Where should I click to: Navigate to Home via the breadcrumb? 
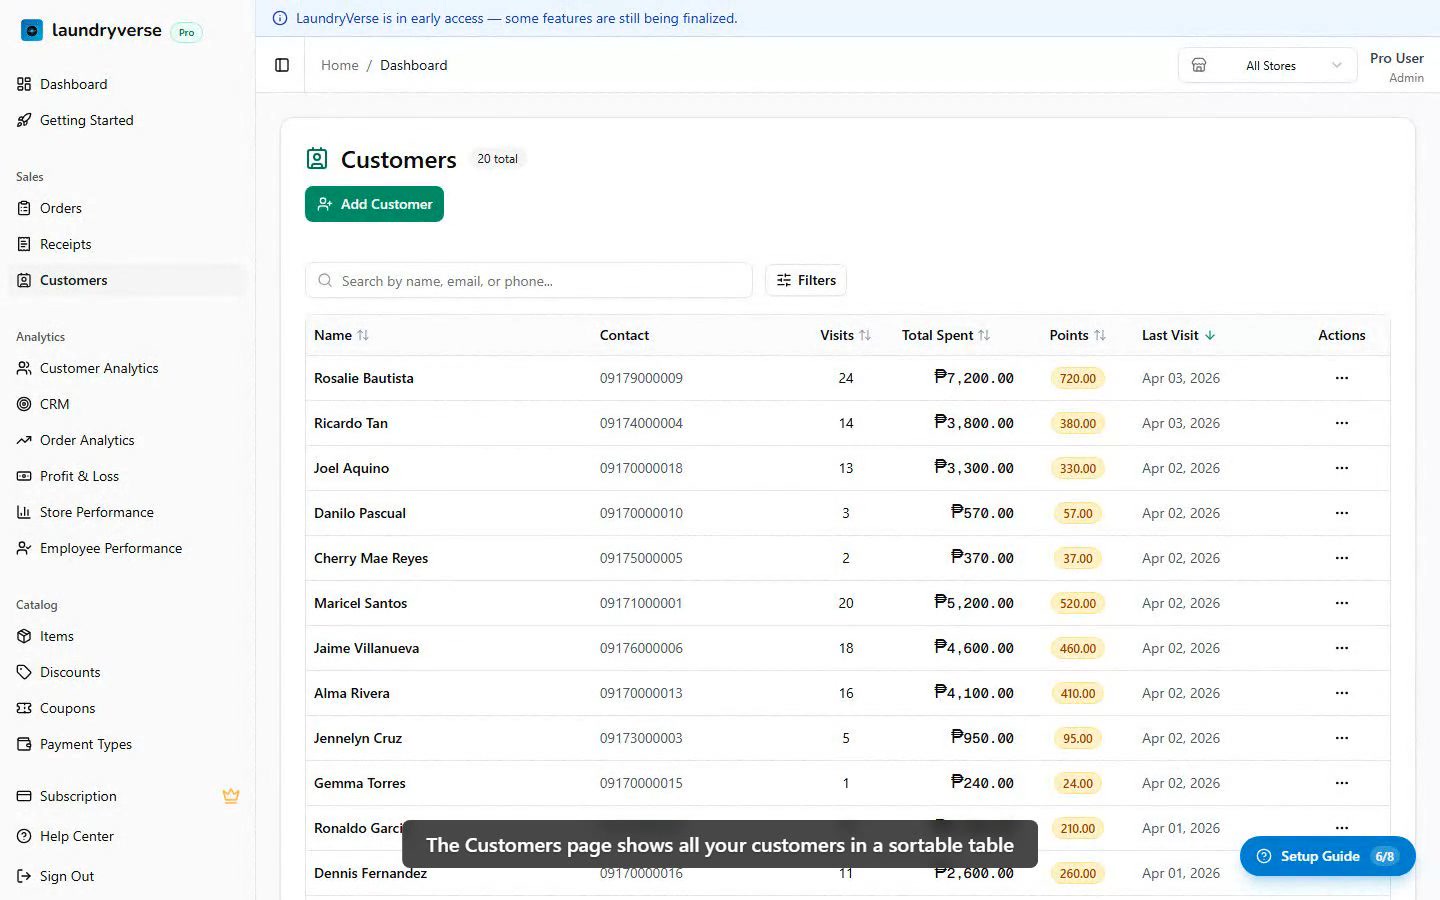pos(339,65)
